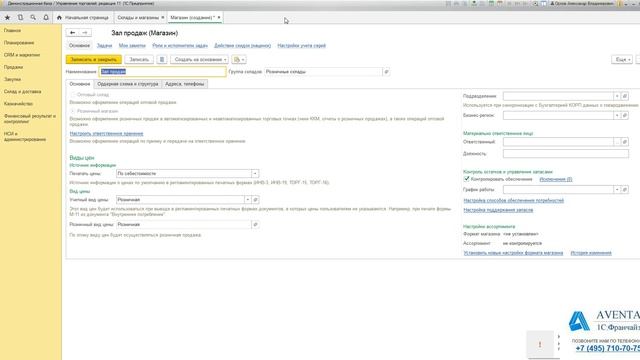Viewport: 640px width, 360px height.
Task: Open the Закупки sidebar section
Action: [12, 79]
